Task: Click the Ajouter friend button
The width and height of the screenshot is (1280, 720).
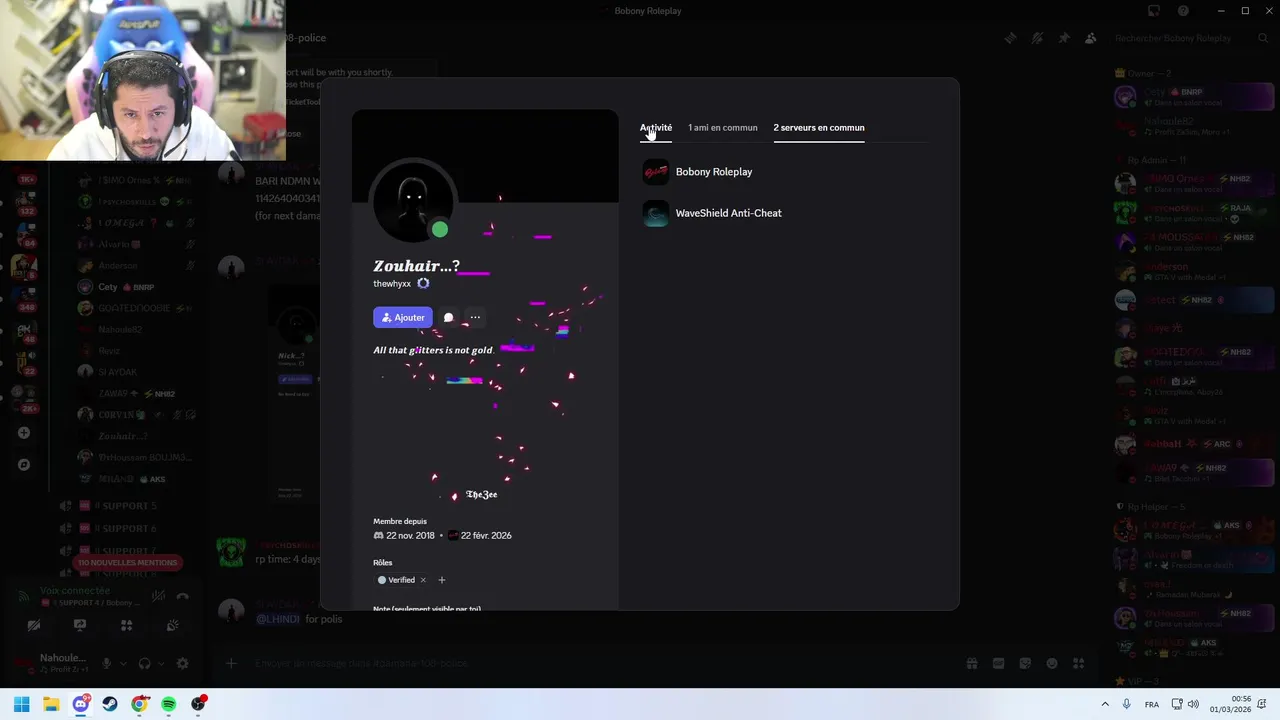Action: coord(403,317)
